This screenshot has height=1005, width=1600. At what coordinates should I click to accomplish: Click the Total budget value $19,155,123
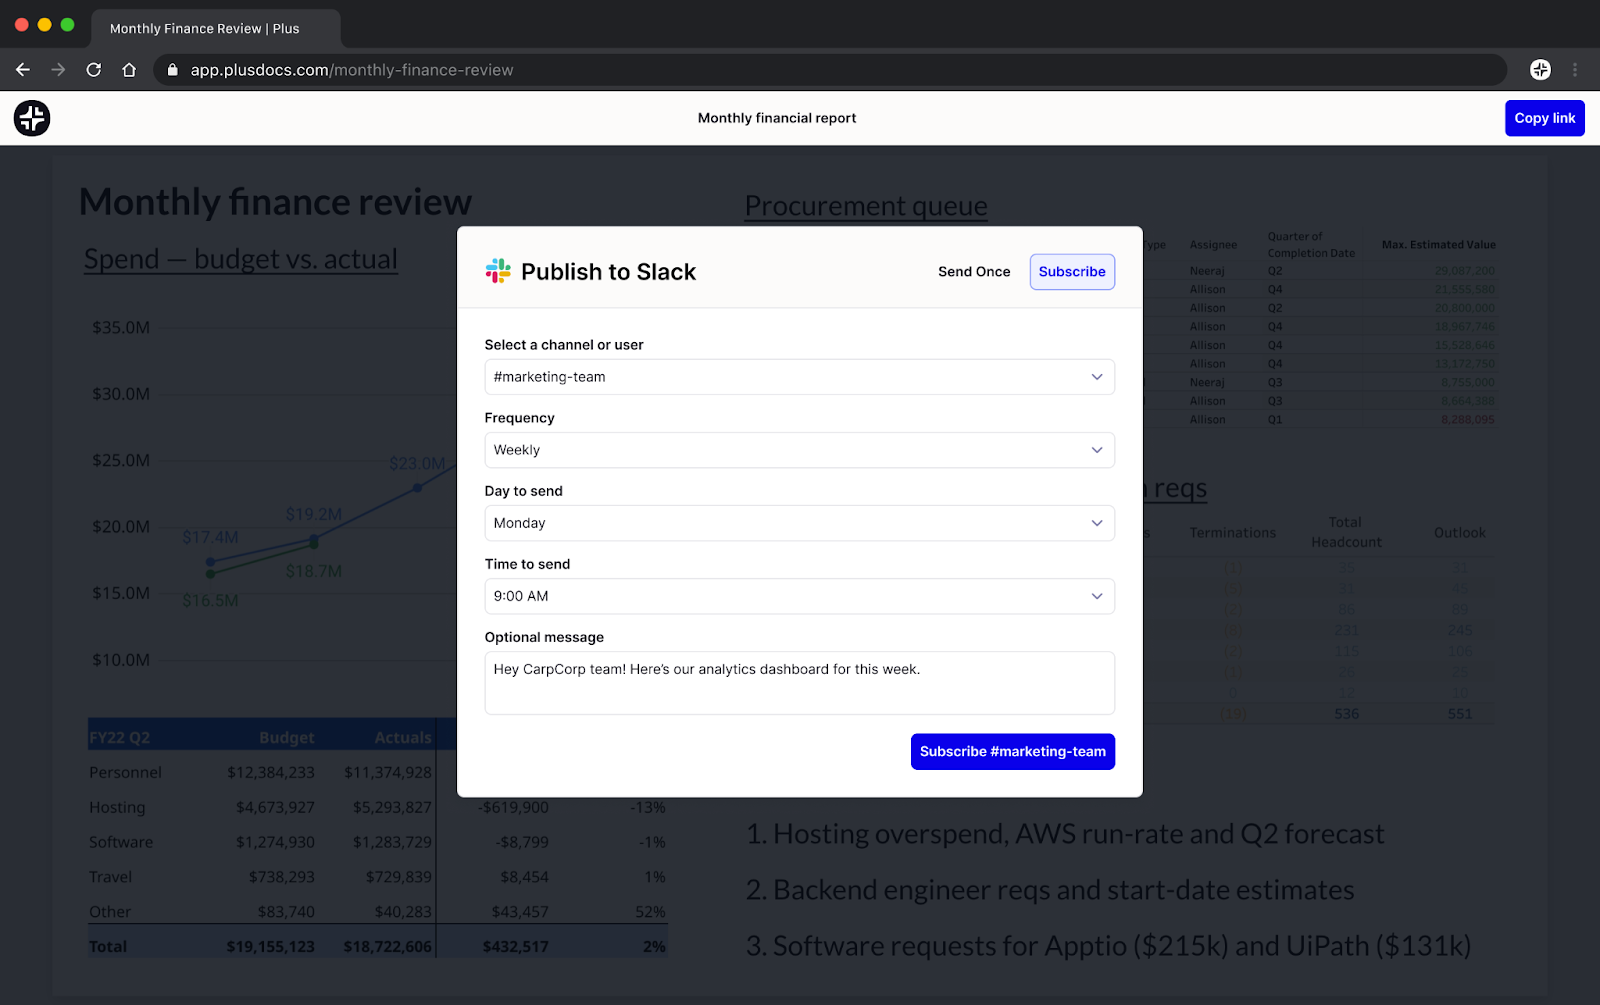[270, 947]
